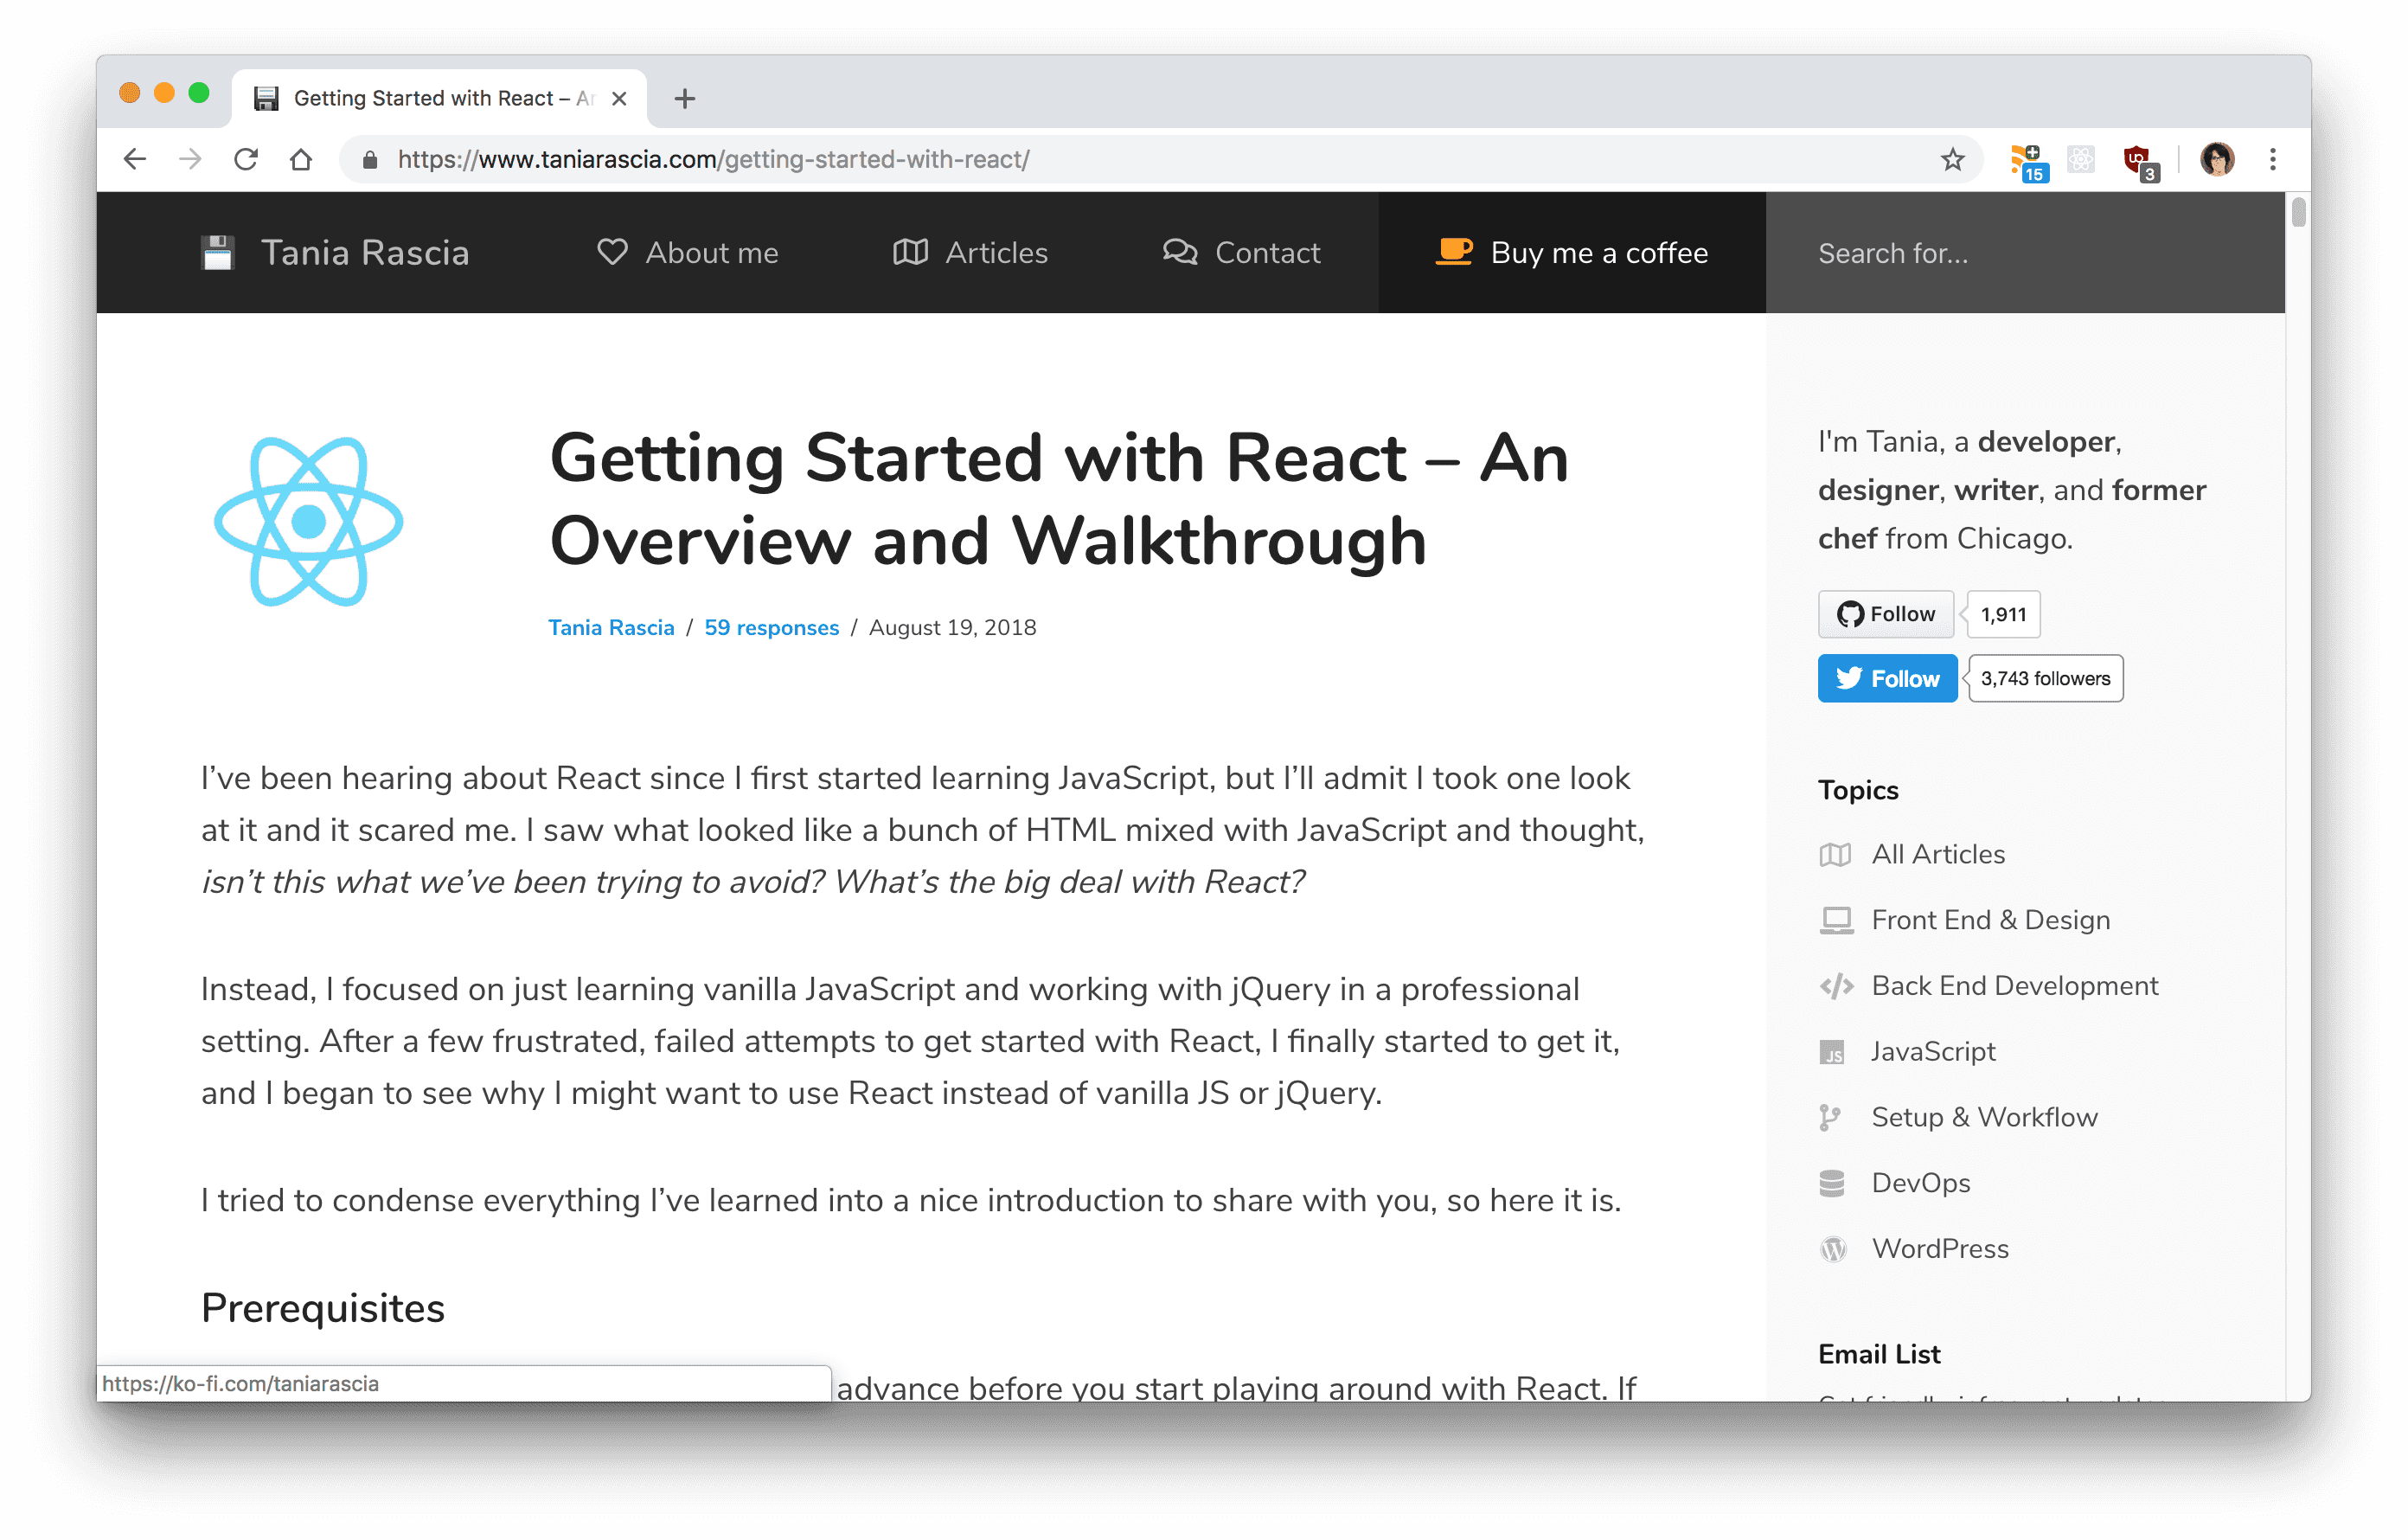Open the About me nav item
The height and width of the screenshot is (1540, 2408).
(x=687, y=253)
